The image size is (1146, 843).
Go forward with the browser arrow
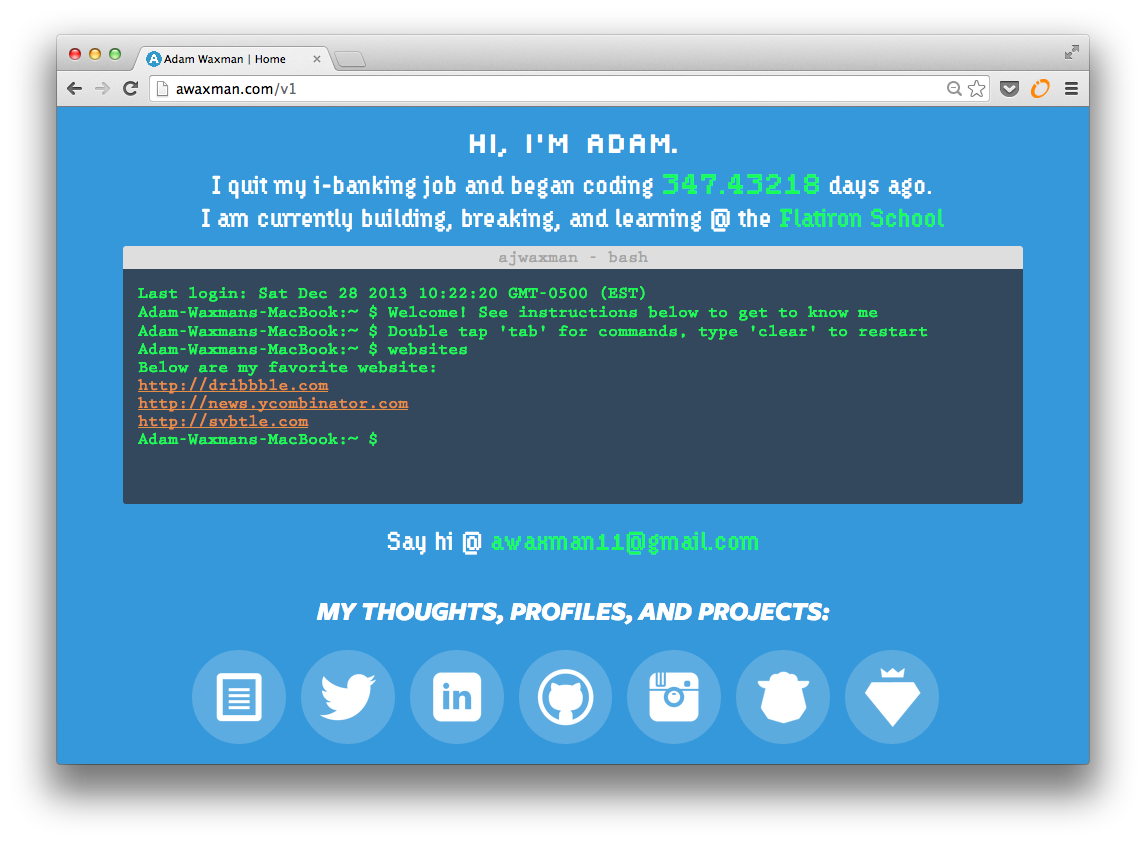click(x=102, y=88)
